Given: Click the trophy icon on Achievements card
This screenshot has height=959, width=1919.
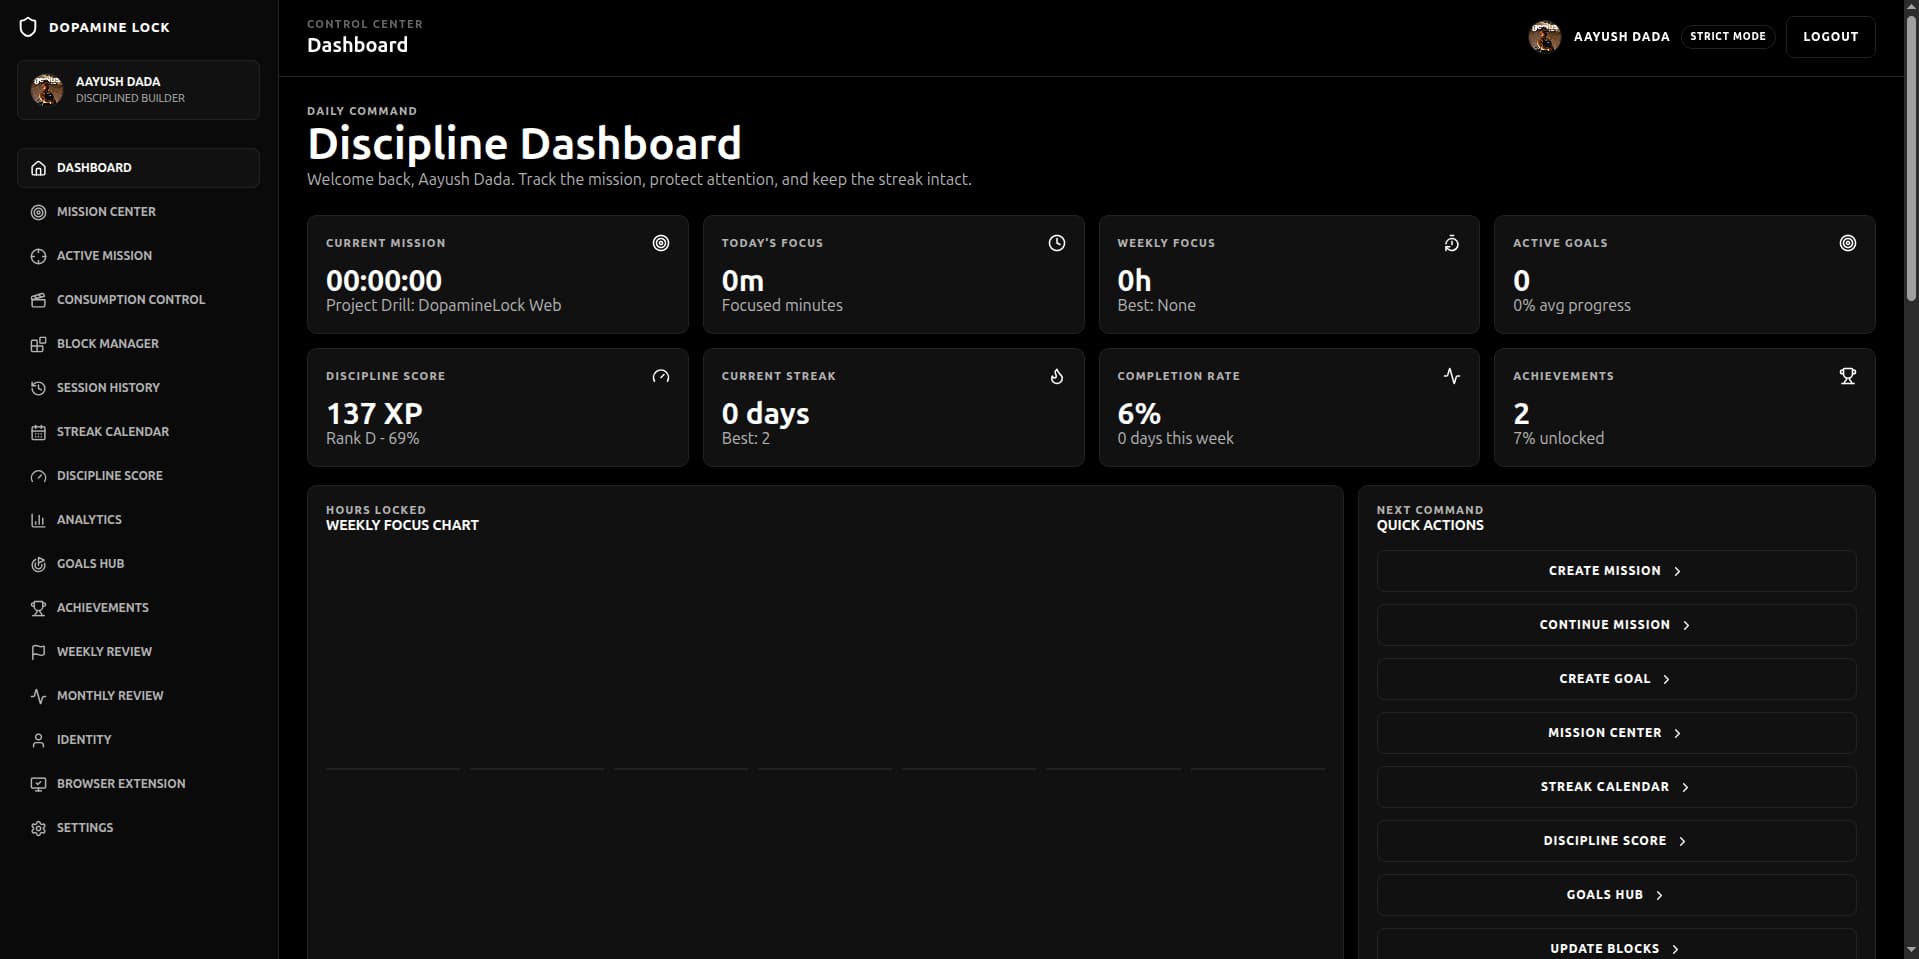Looking at the screenshot, I should point(1848,376).
